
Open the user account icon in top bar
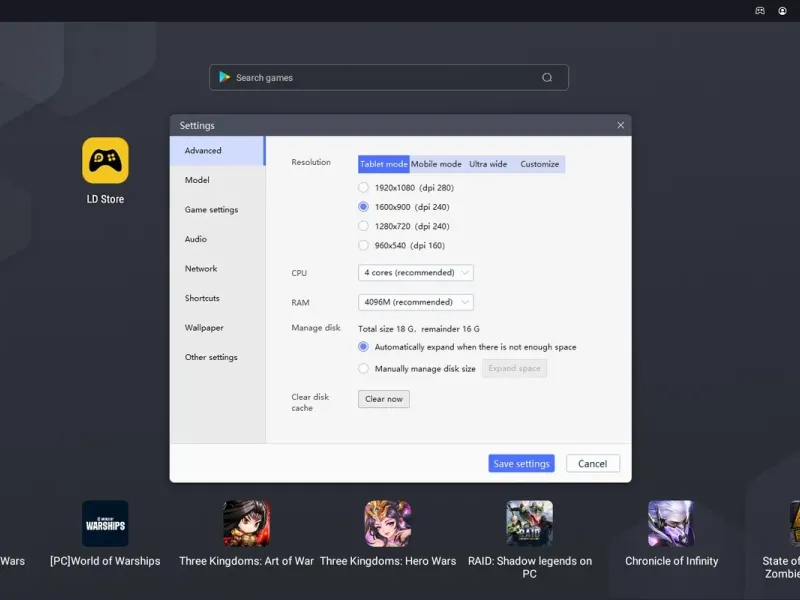coord(782,11)
